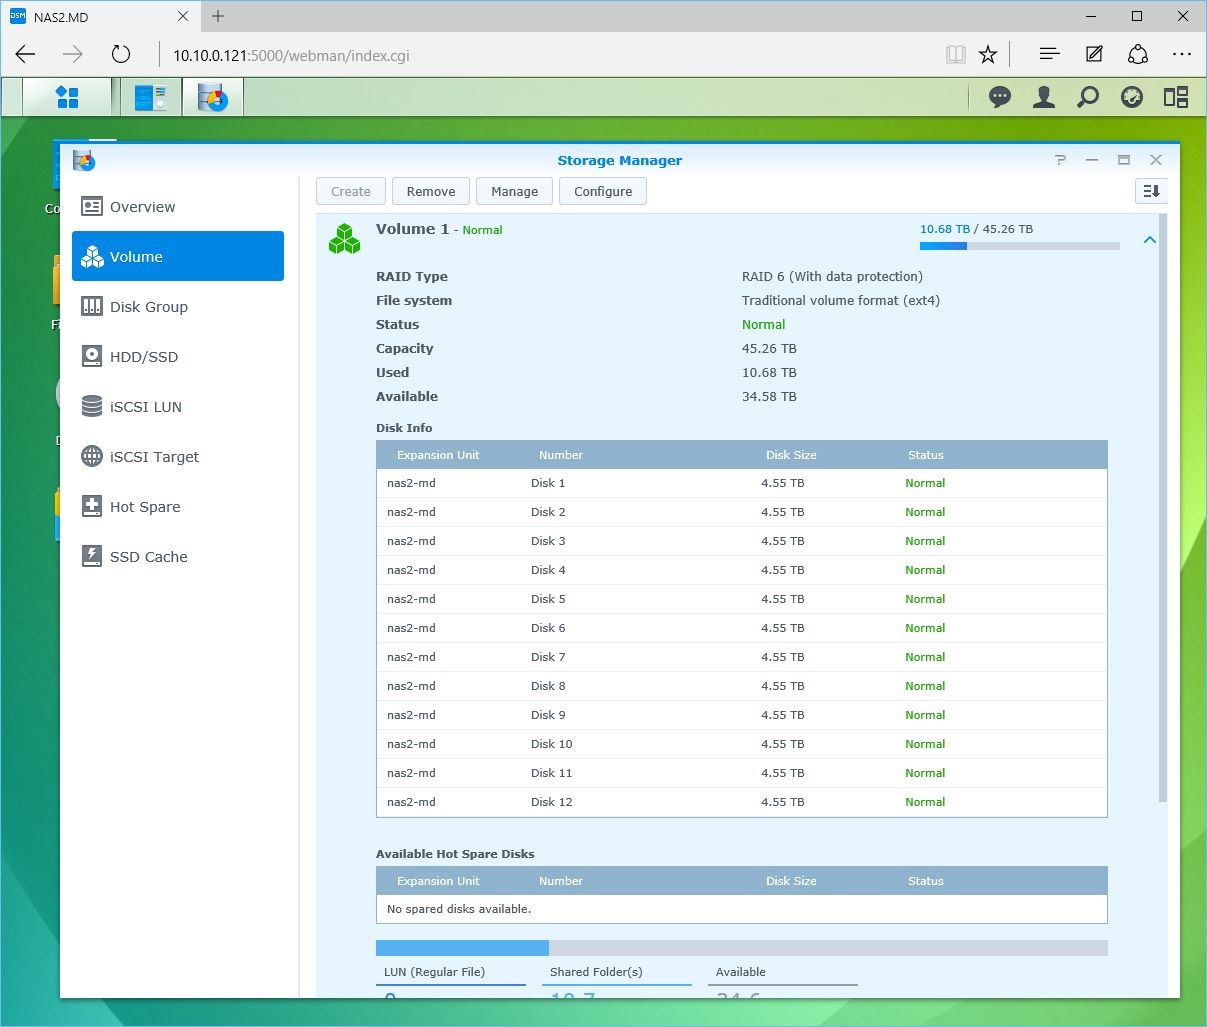
Task: Click the Disk Info Disk Size header
Action: [791, 455]
